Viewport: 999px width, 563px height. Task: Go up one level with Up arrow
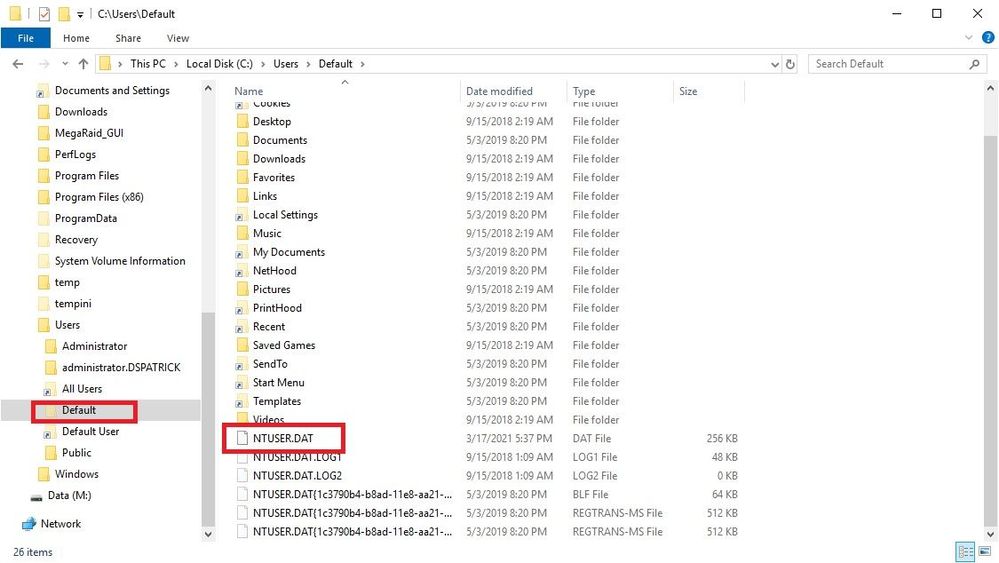pyautogui.click(x=83, y=64)
